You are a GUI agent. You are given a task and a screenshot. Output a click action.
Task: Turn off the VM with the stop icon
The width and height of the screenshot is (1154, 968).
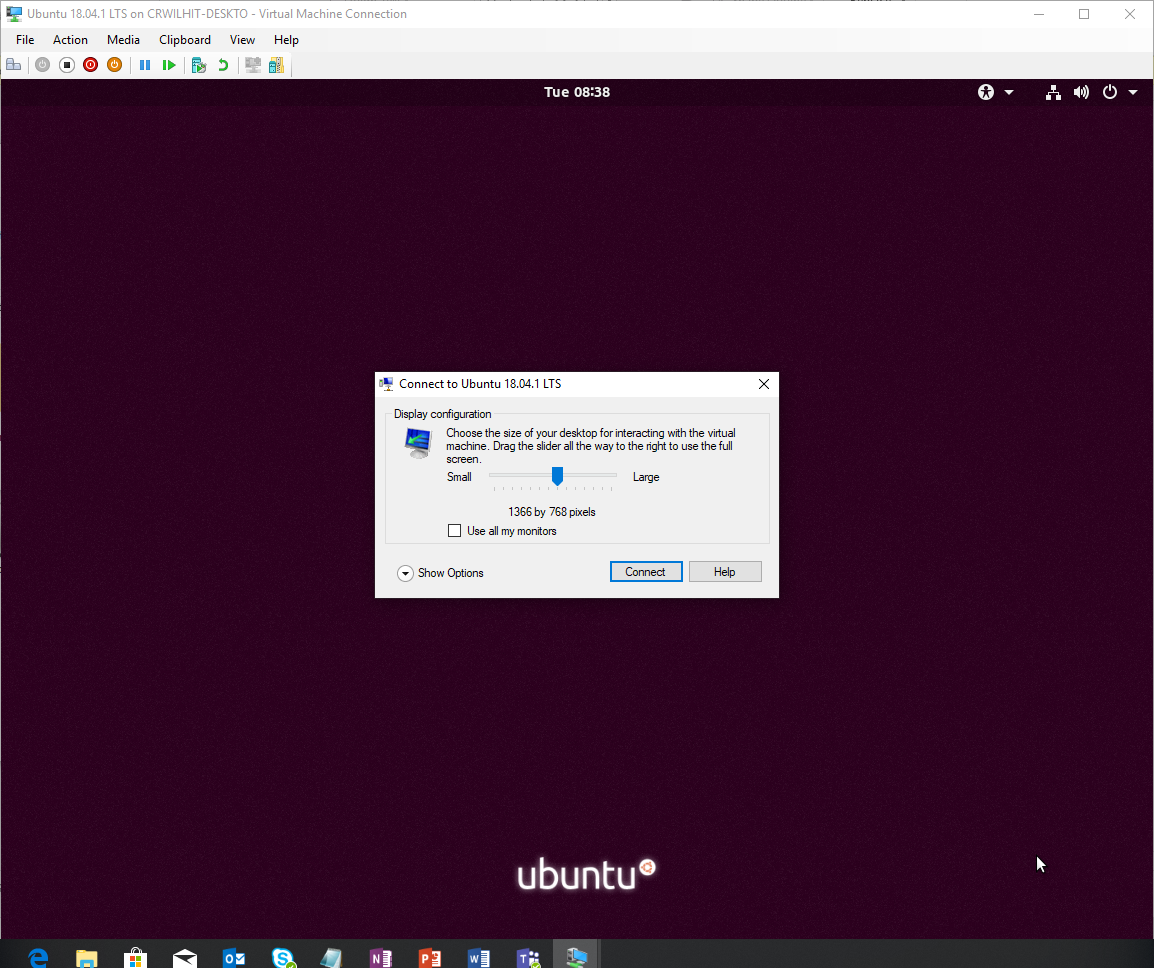pyautogui.click(x=67, y=65)
